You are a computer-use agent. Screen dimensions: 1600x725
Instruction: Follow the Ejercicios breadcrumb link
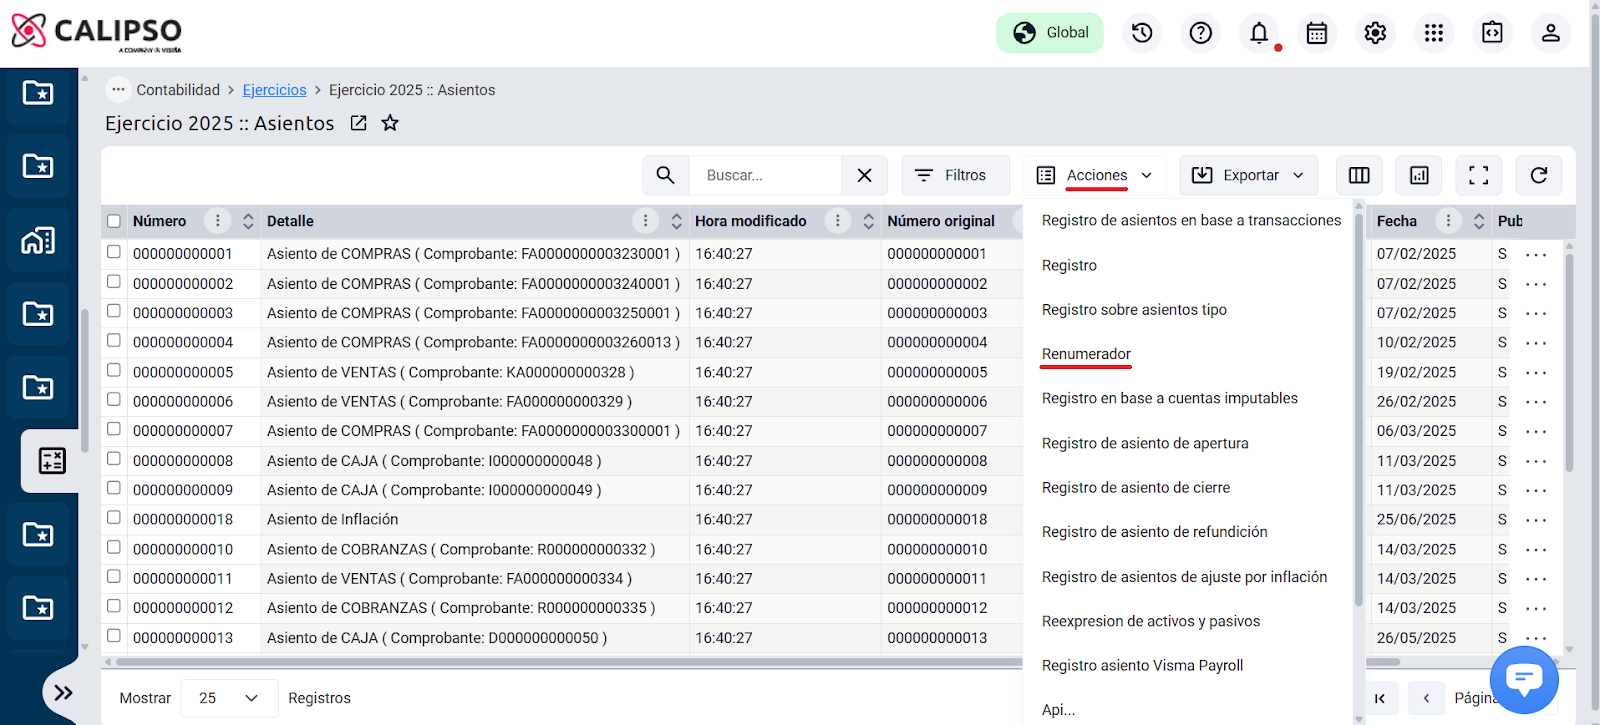pyautogui.click(x=274, y=90)
